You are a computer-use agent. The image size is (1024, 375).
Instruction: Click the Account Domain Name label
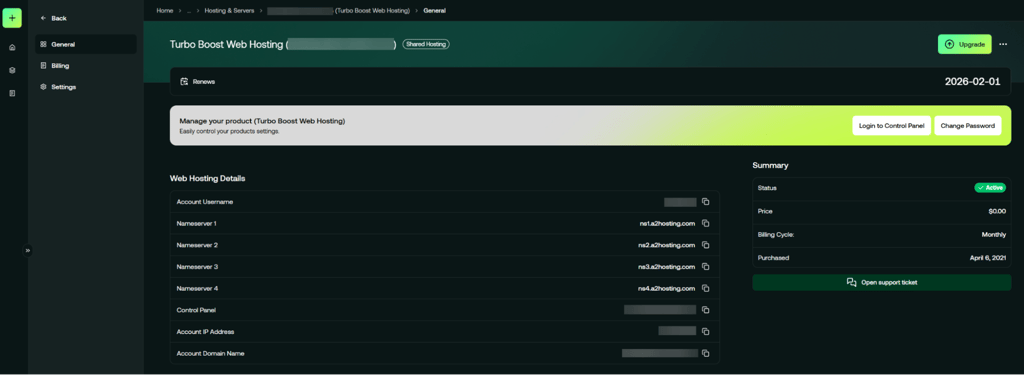coord(209,353)
